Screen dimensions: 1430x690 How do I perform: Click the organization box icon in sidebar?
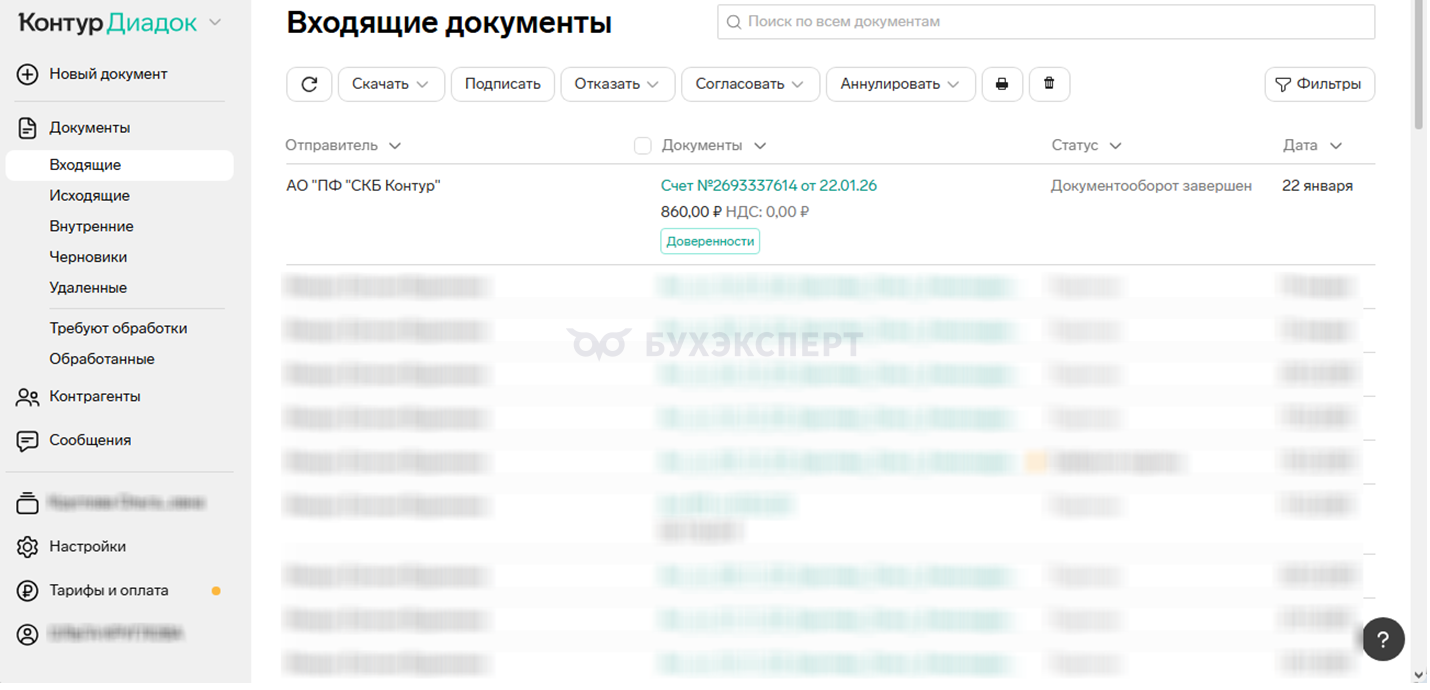point(28,503)
